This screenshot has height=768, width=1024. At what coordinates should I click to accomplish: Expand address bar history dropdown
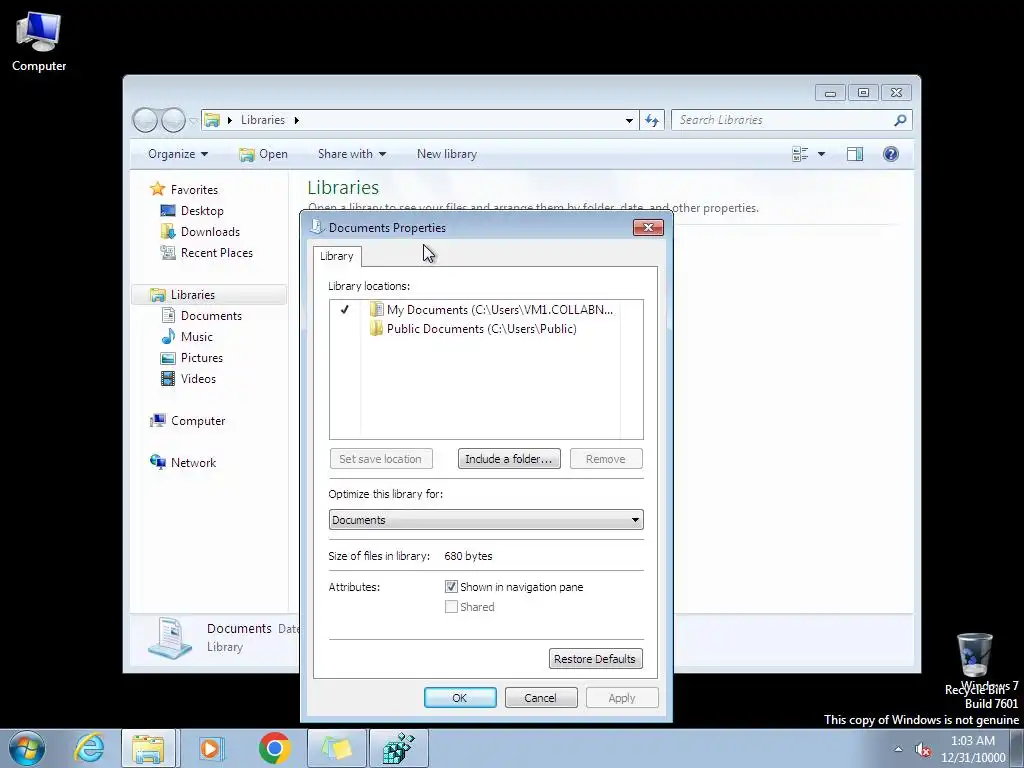[629, 120]
